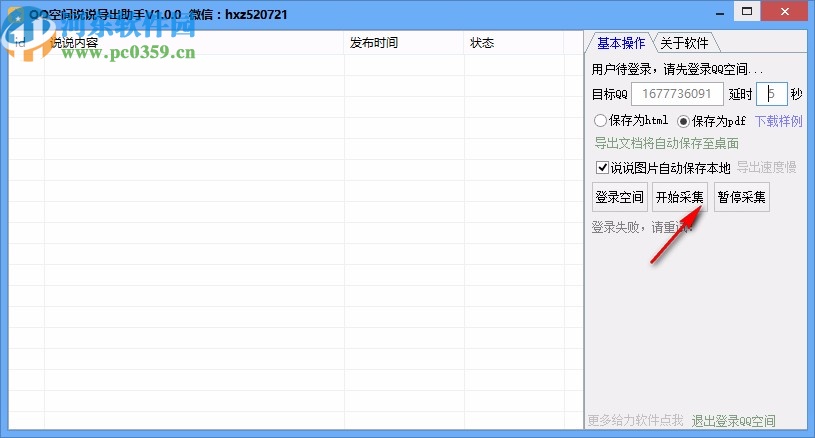Focus the 延时 seconds input box

tap(771, 94)
